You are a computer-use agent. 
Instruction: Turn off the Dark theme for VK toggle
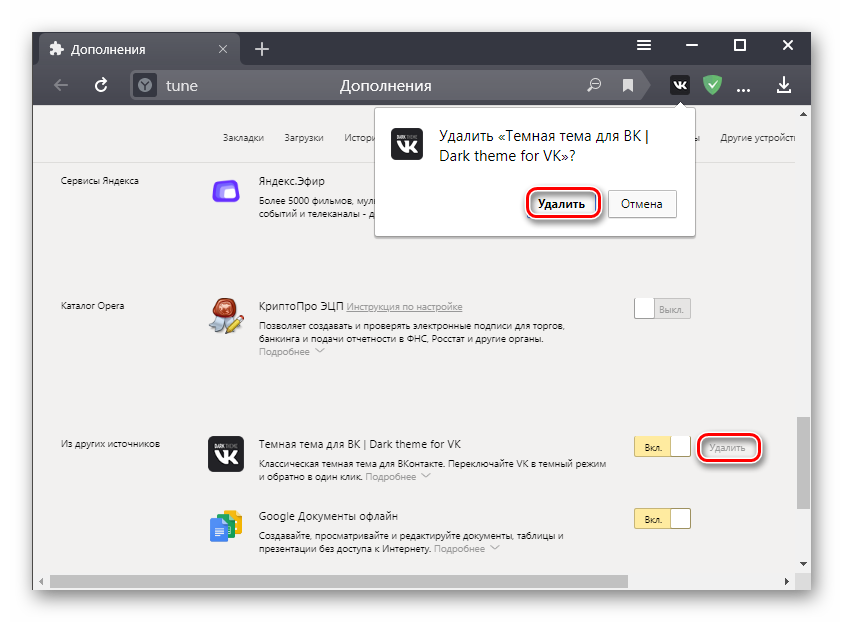(662, 447)
